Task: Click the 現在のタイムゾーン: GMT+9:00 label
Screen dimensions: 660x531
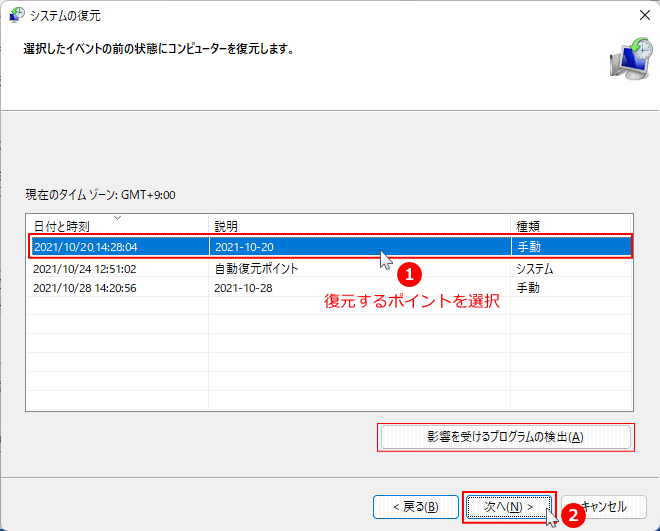Action: (x=100, y=195)
